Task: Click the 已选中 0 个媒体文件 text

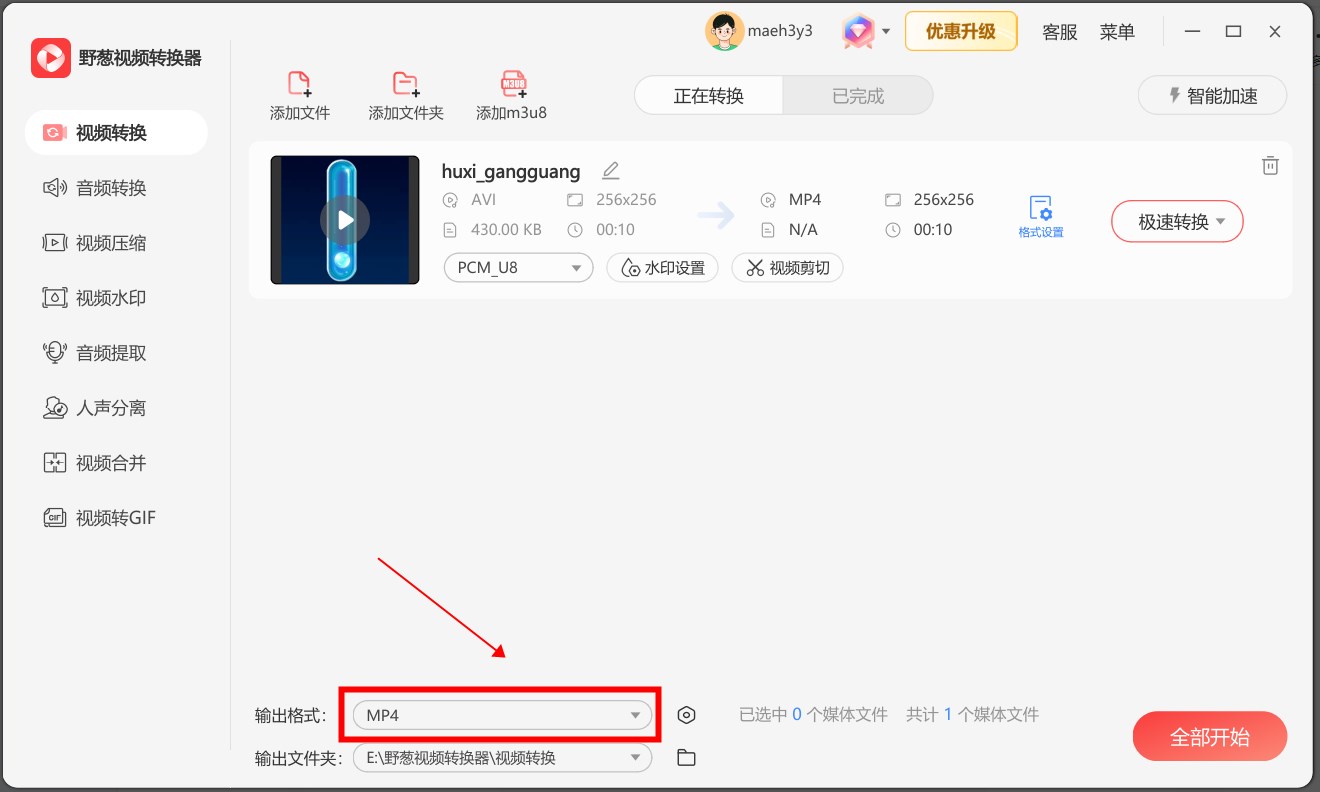Action: pos(813,715)
